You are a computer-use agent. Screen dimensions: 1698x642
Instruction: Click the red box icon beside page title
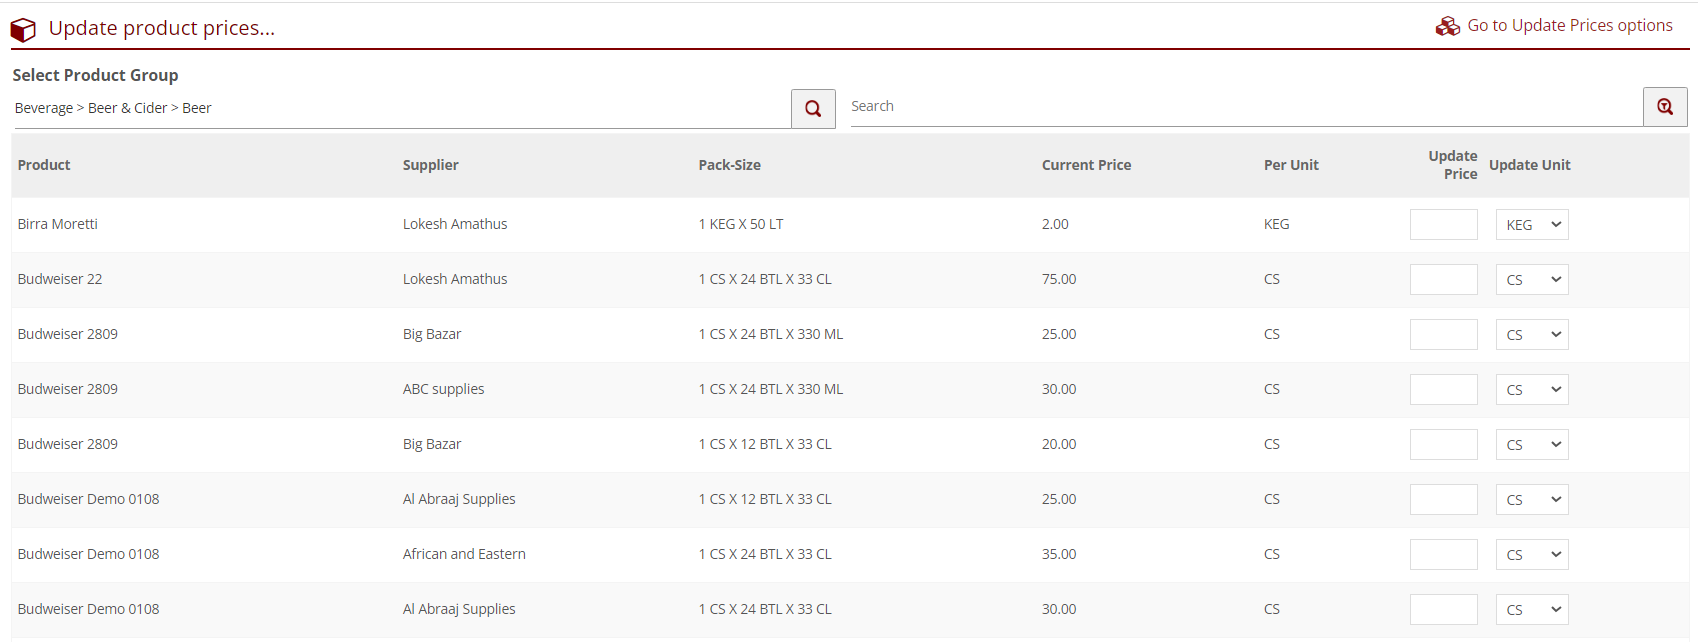click(23, 30)
